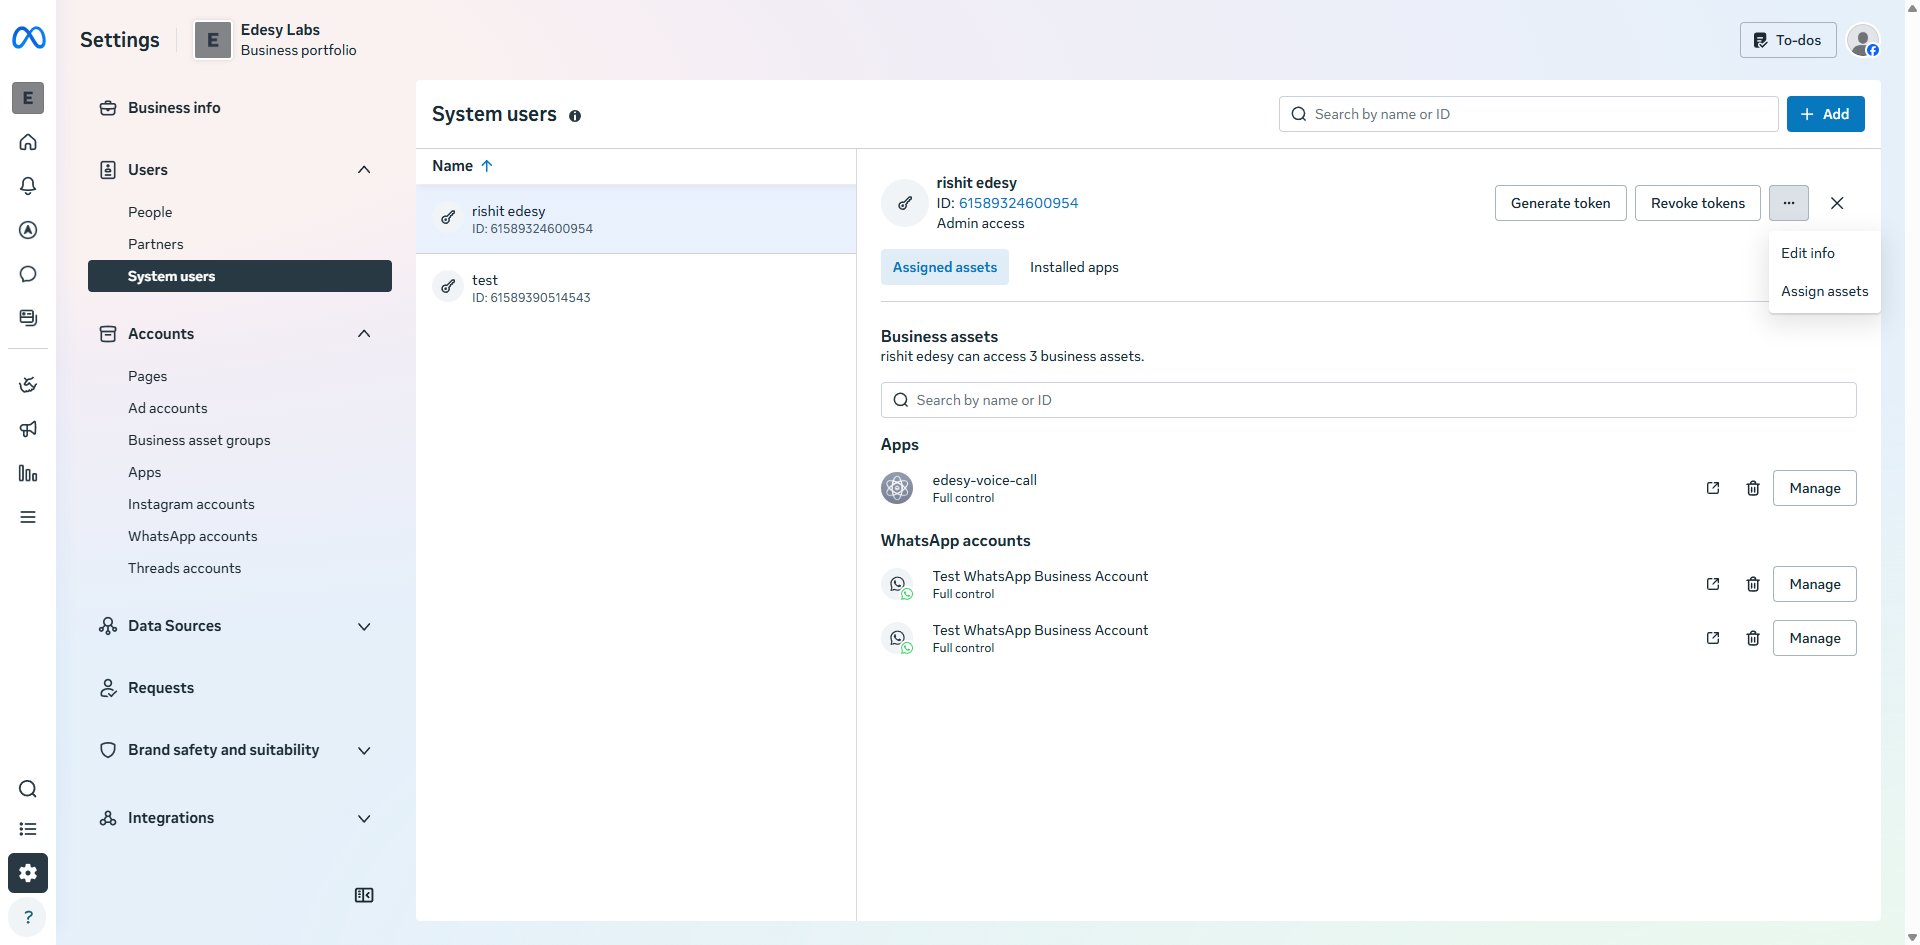Open edesy-voice-call in new window icon
This screenshot has height=945, width=1920.
point(1713,488)
